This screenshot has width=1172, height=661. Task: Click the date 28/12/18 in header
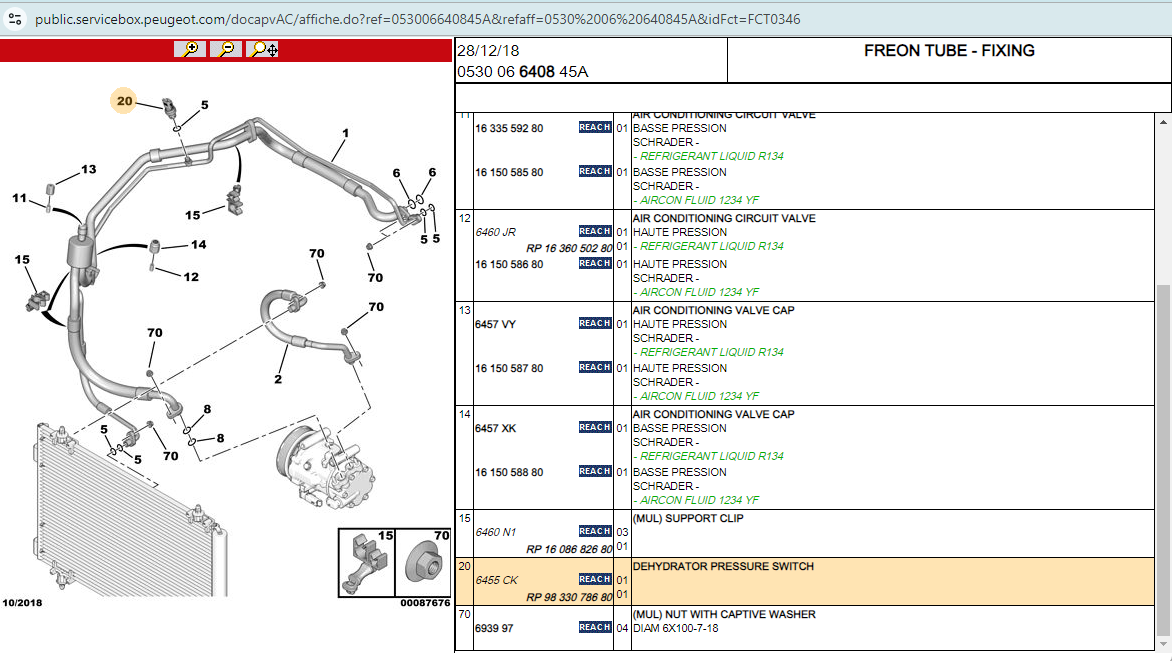coord(488,51)
